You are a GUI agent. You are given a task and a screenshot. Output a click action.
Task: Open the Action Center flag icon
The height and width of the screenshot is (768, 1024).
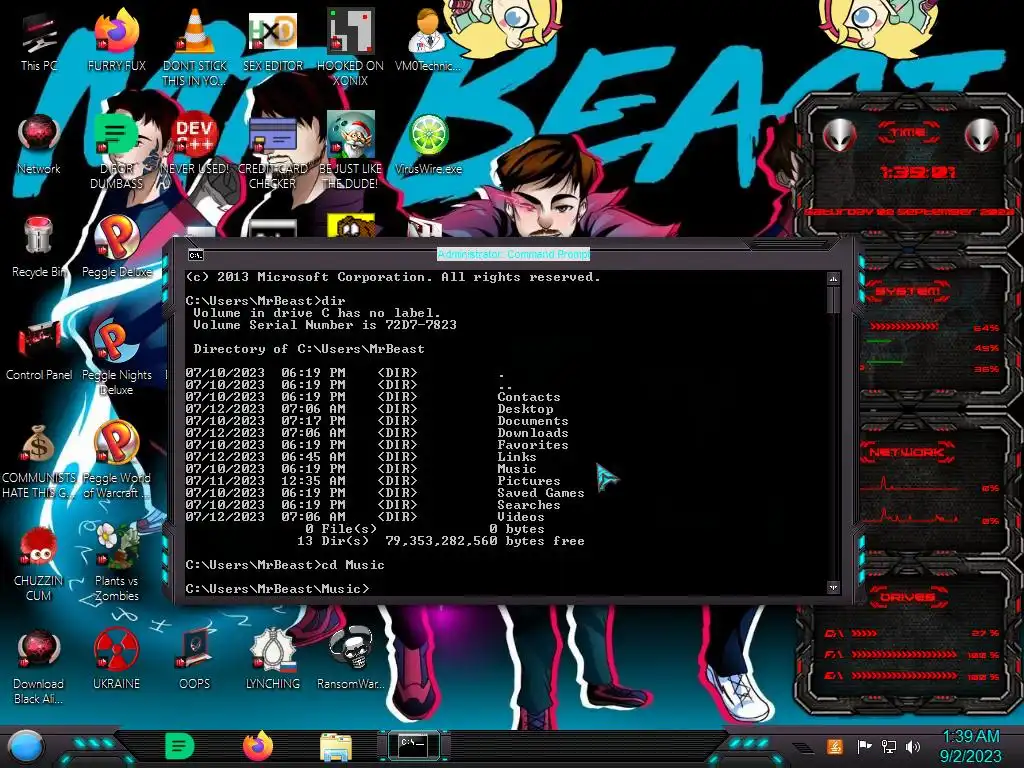[x=864, y=746]
